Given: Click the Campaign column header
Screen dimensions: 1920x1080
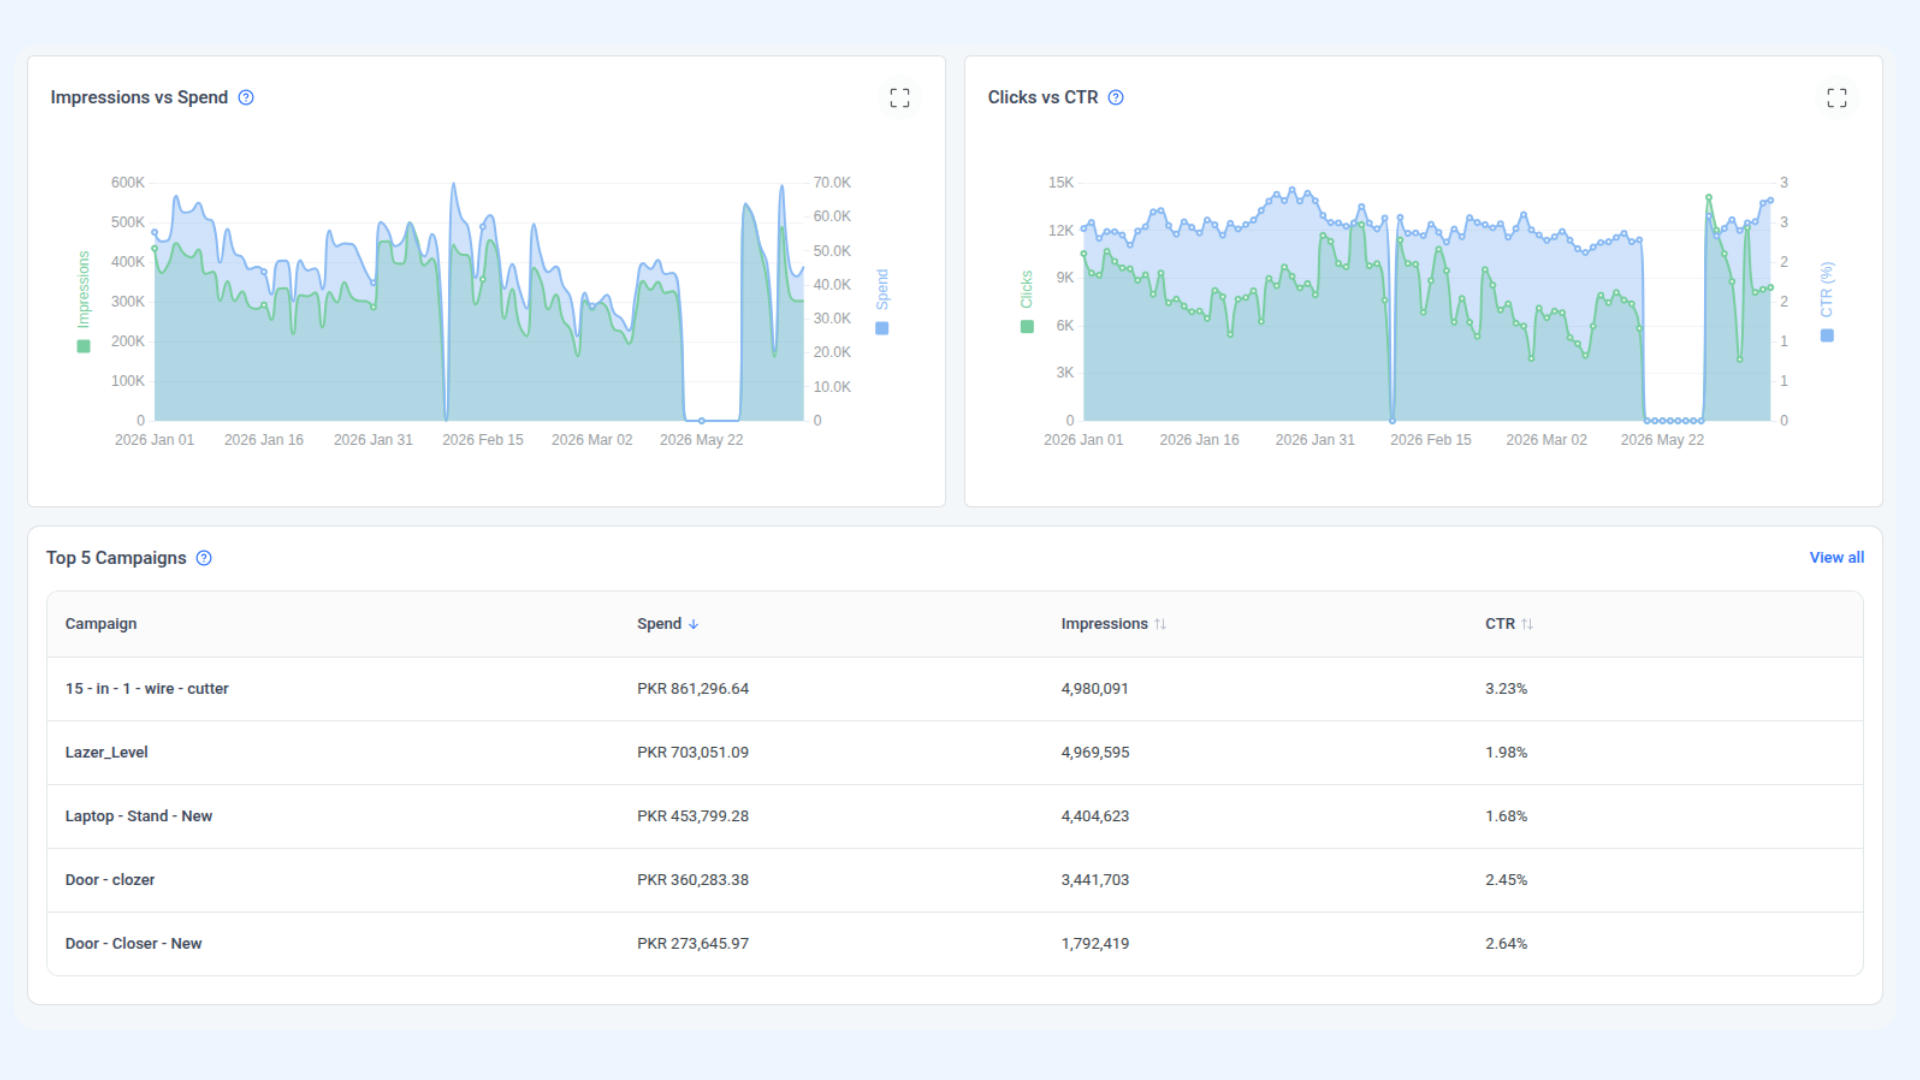Looking at the screenshot, I should point(101,624).
